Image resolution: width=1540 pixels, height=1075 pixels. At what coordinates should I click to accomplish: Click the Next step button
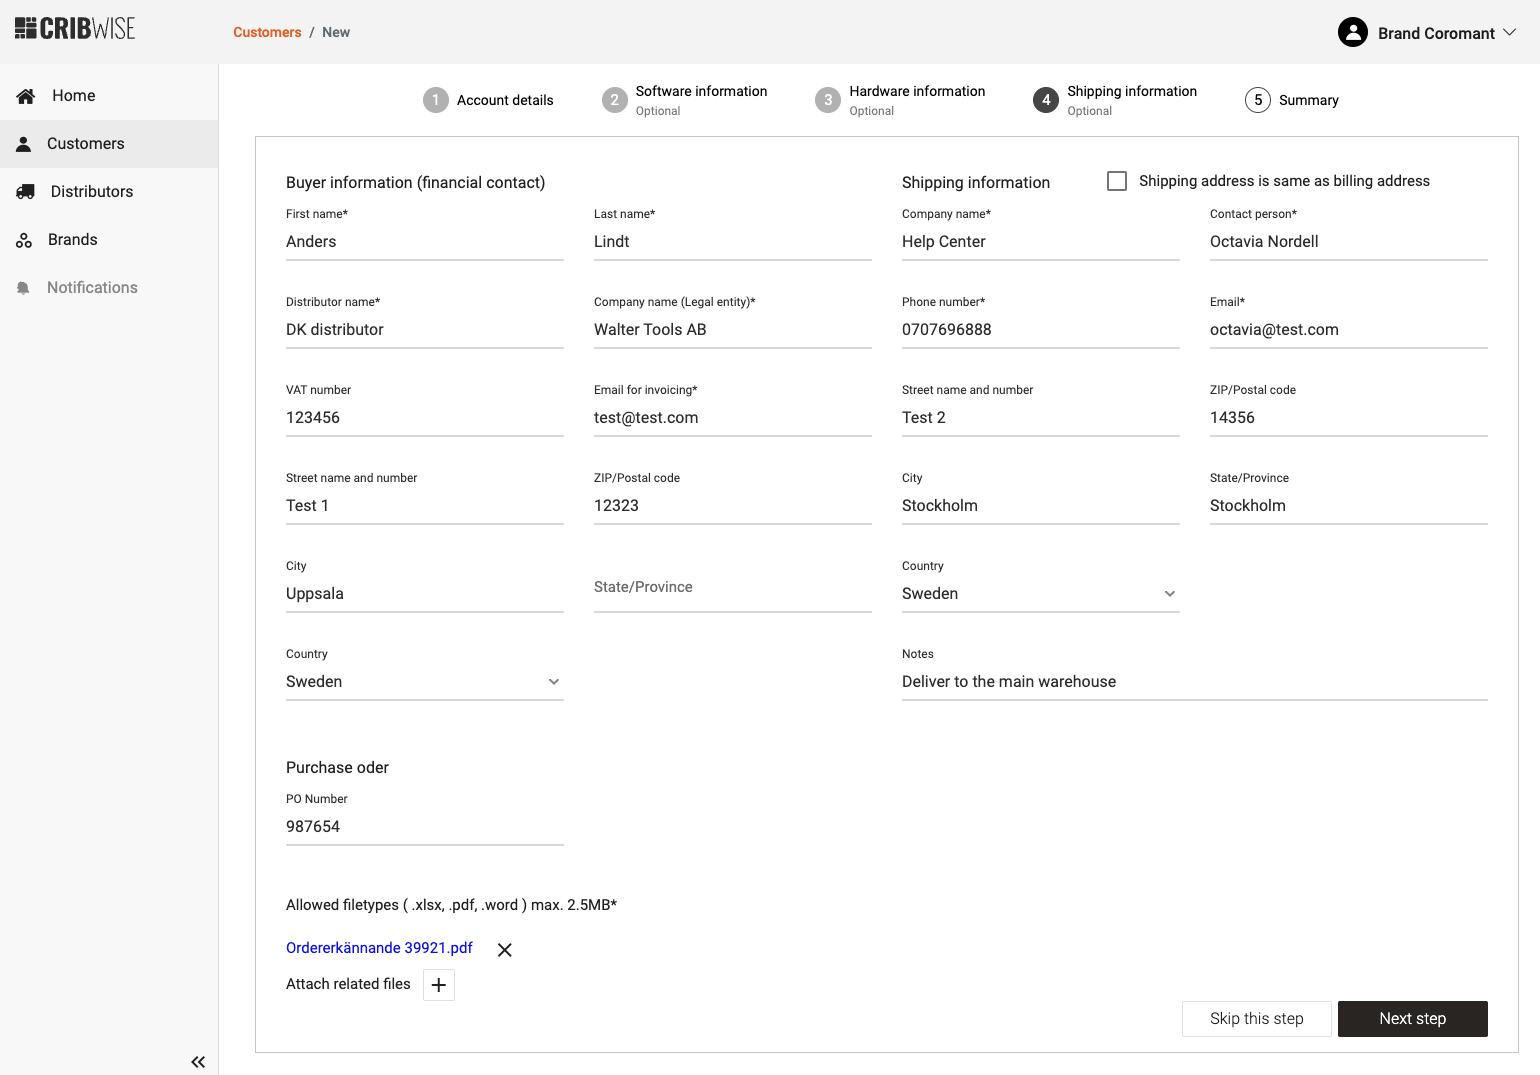pyautogui.click(x=1412, y=1019)
